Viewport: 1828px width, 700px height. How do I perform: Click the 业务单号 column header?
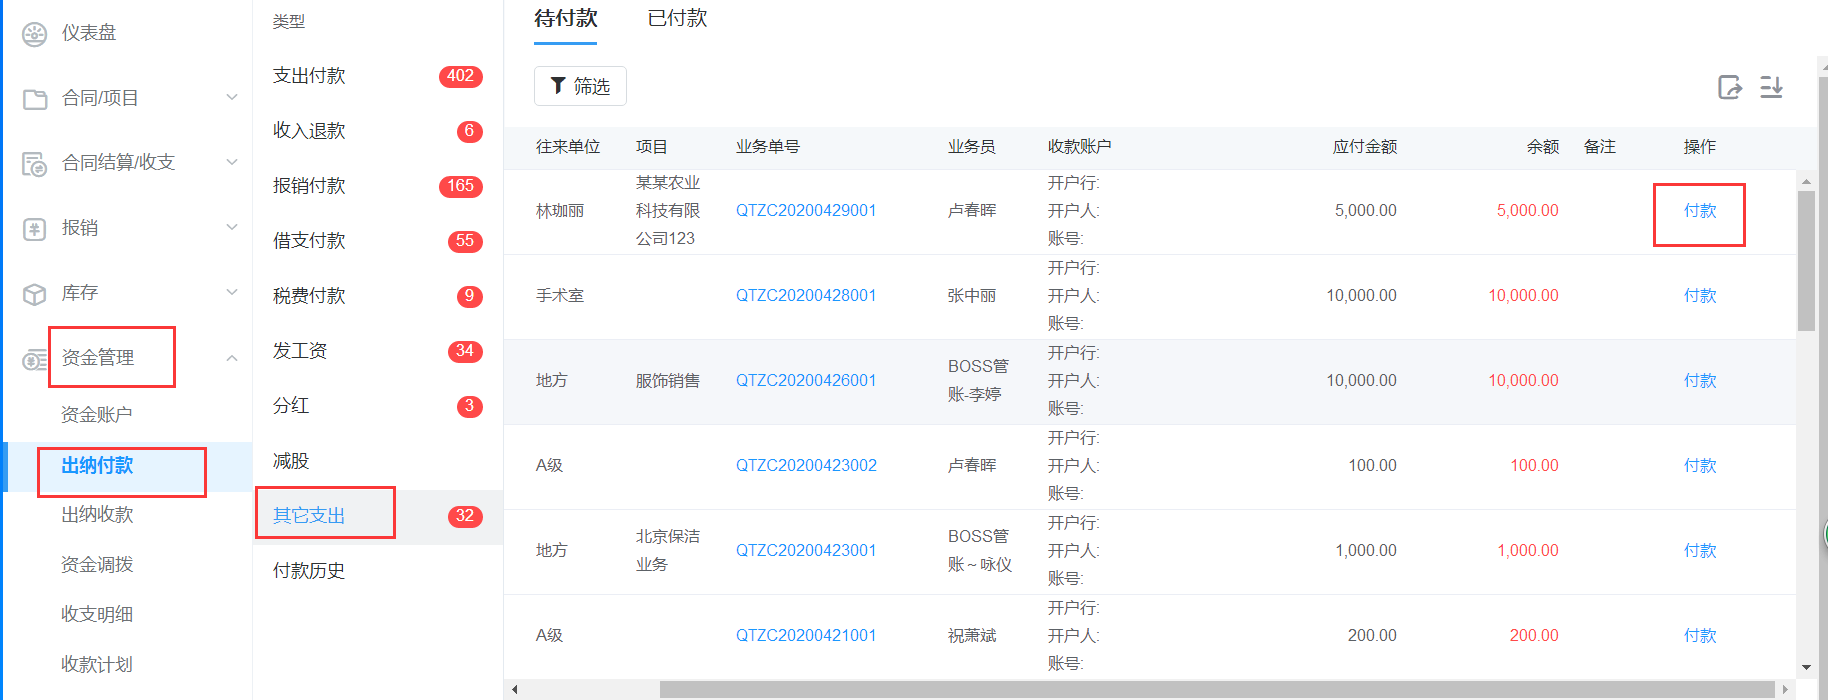click(768, 147)
